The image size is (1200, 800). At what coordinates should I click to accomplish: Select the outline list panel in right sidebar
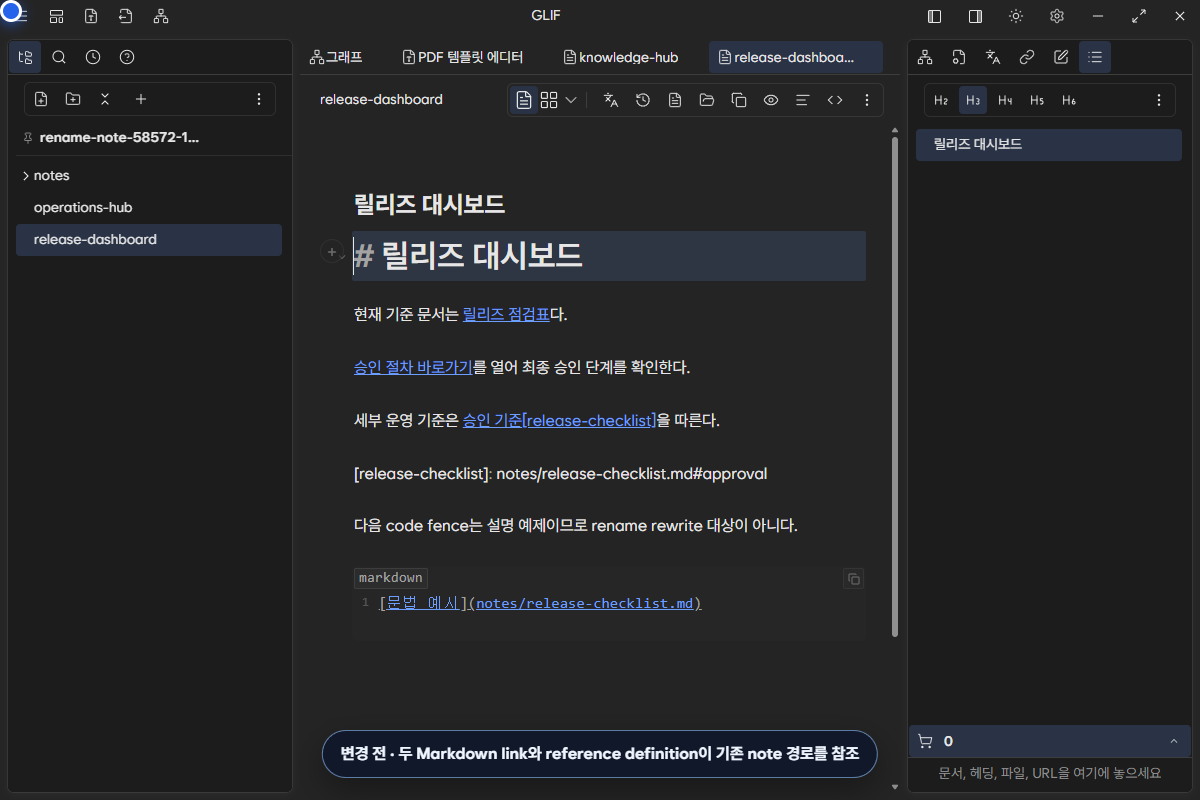1095,57
